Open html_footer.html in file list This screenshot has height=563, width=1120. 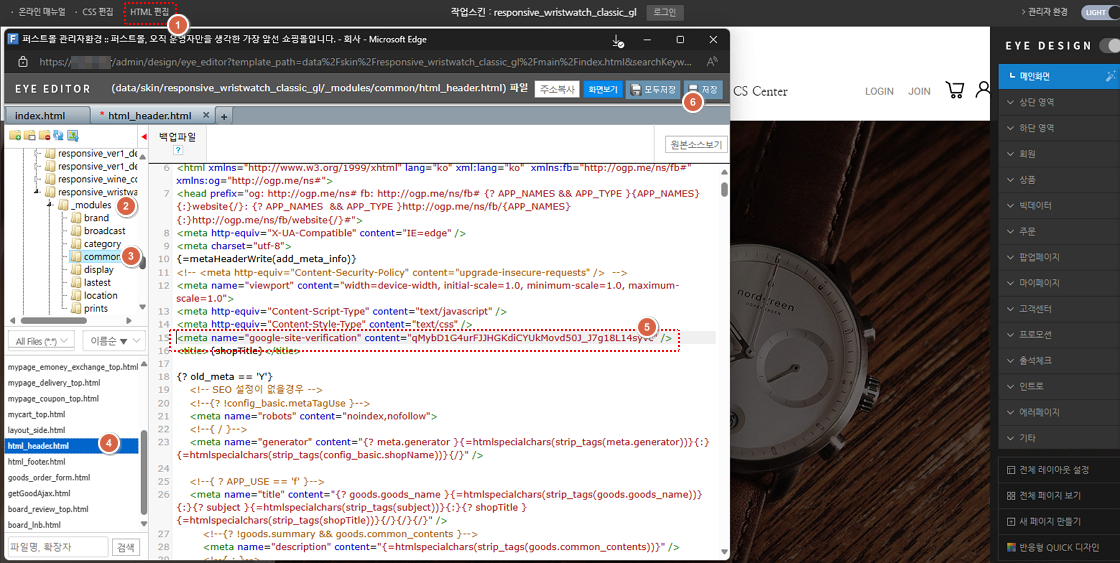36,462
